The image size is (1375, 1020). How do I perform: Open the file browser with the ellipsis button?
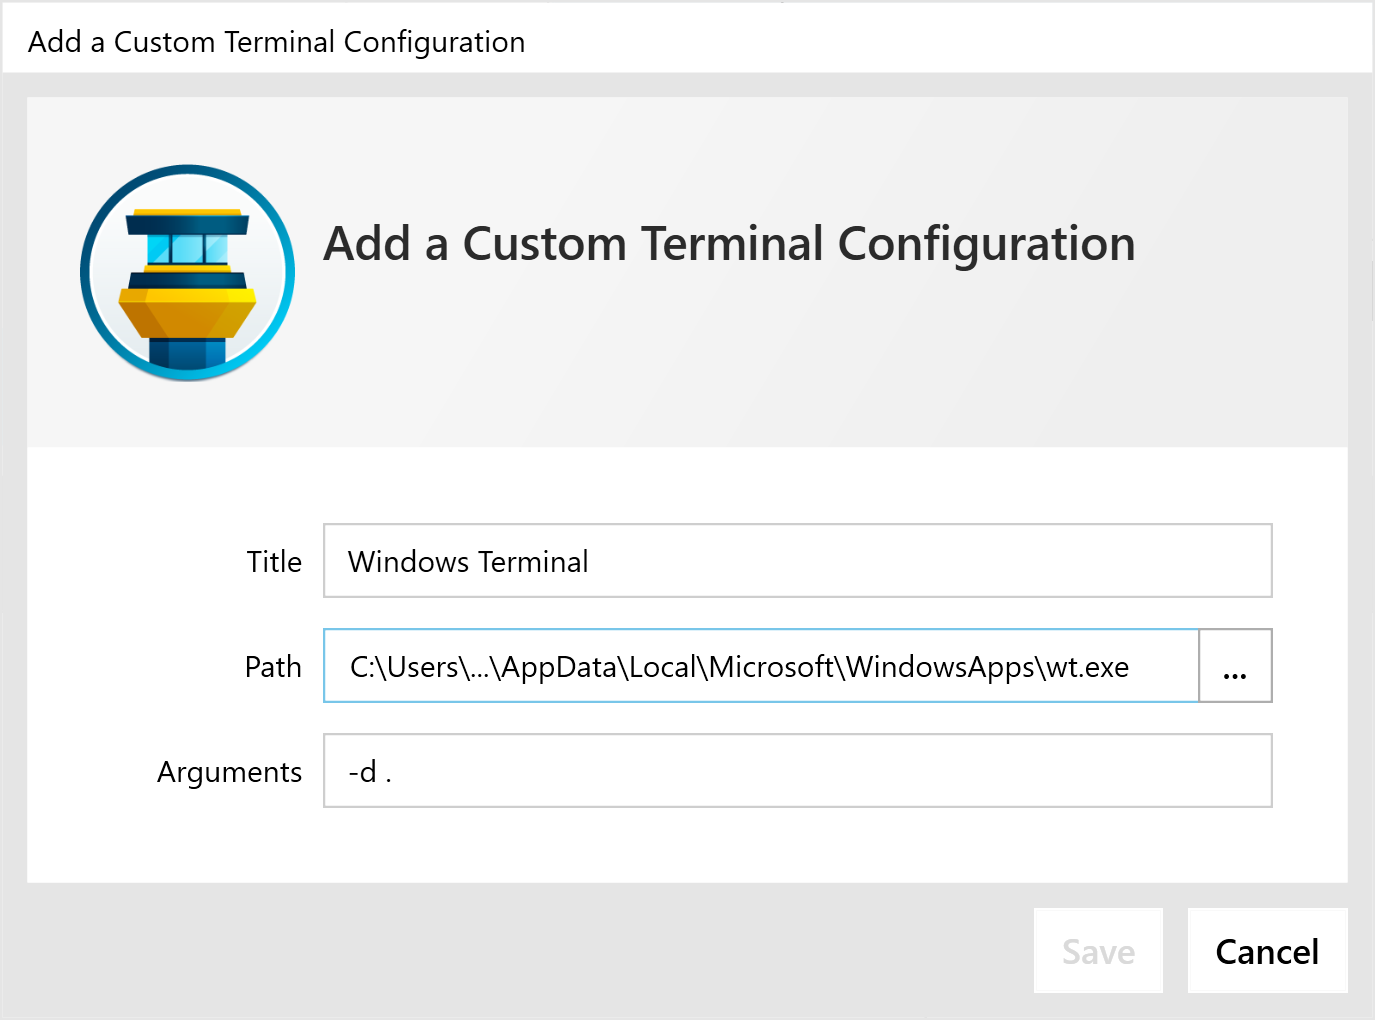click(1235, 666)
